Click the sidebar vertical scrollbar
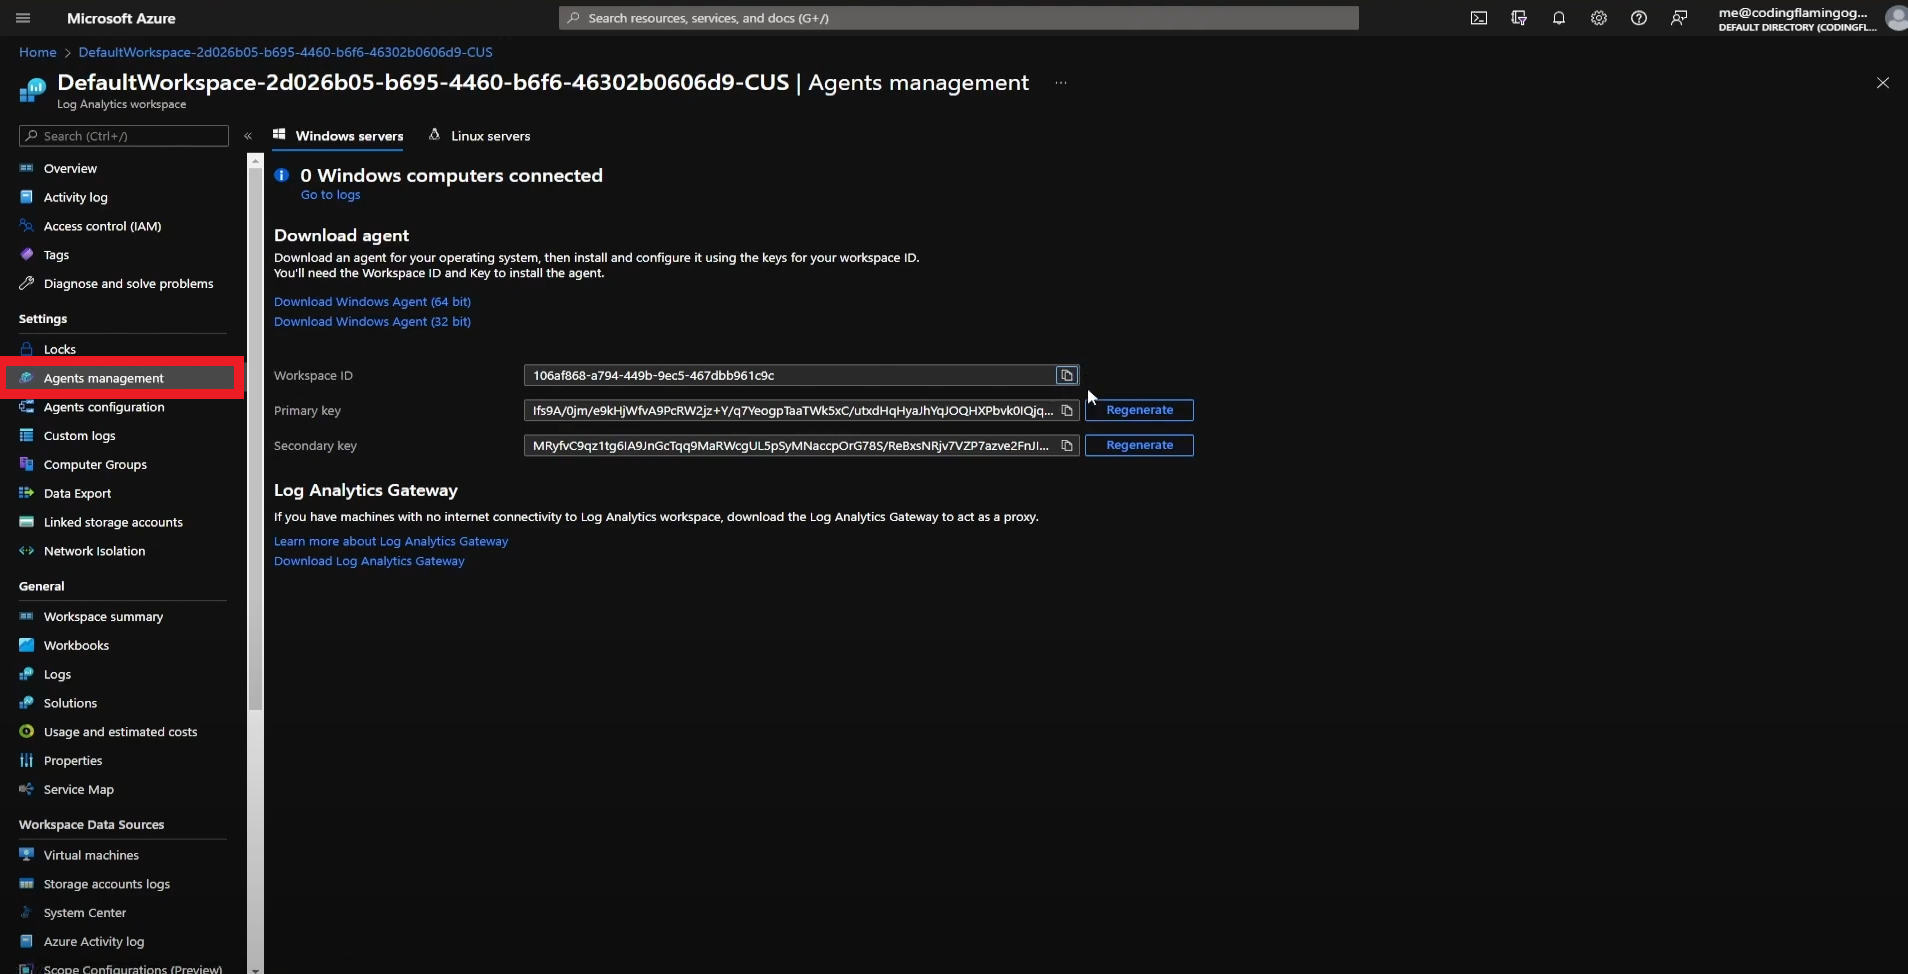1908x974 pixels. pyautogui.click(x=255, y=438)
